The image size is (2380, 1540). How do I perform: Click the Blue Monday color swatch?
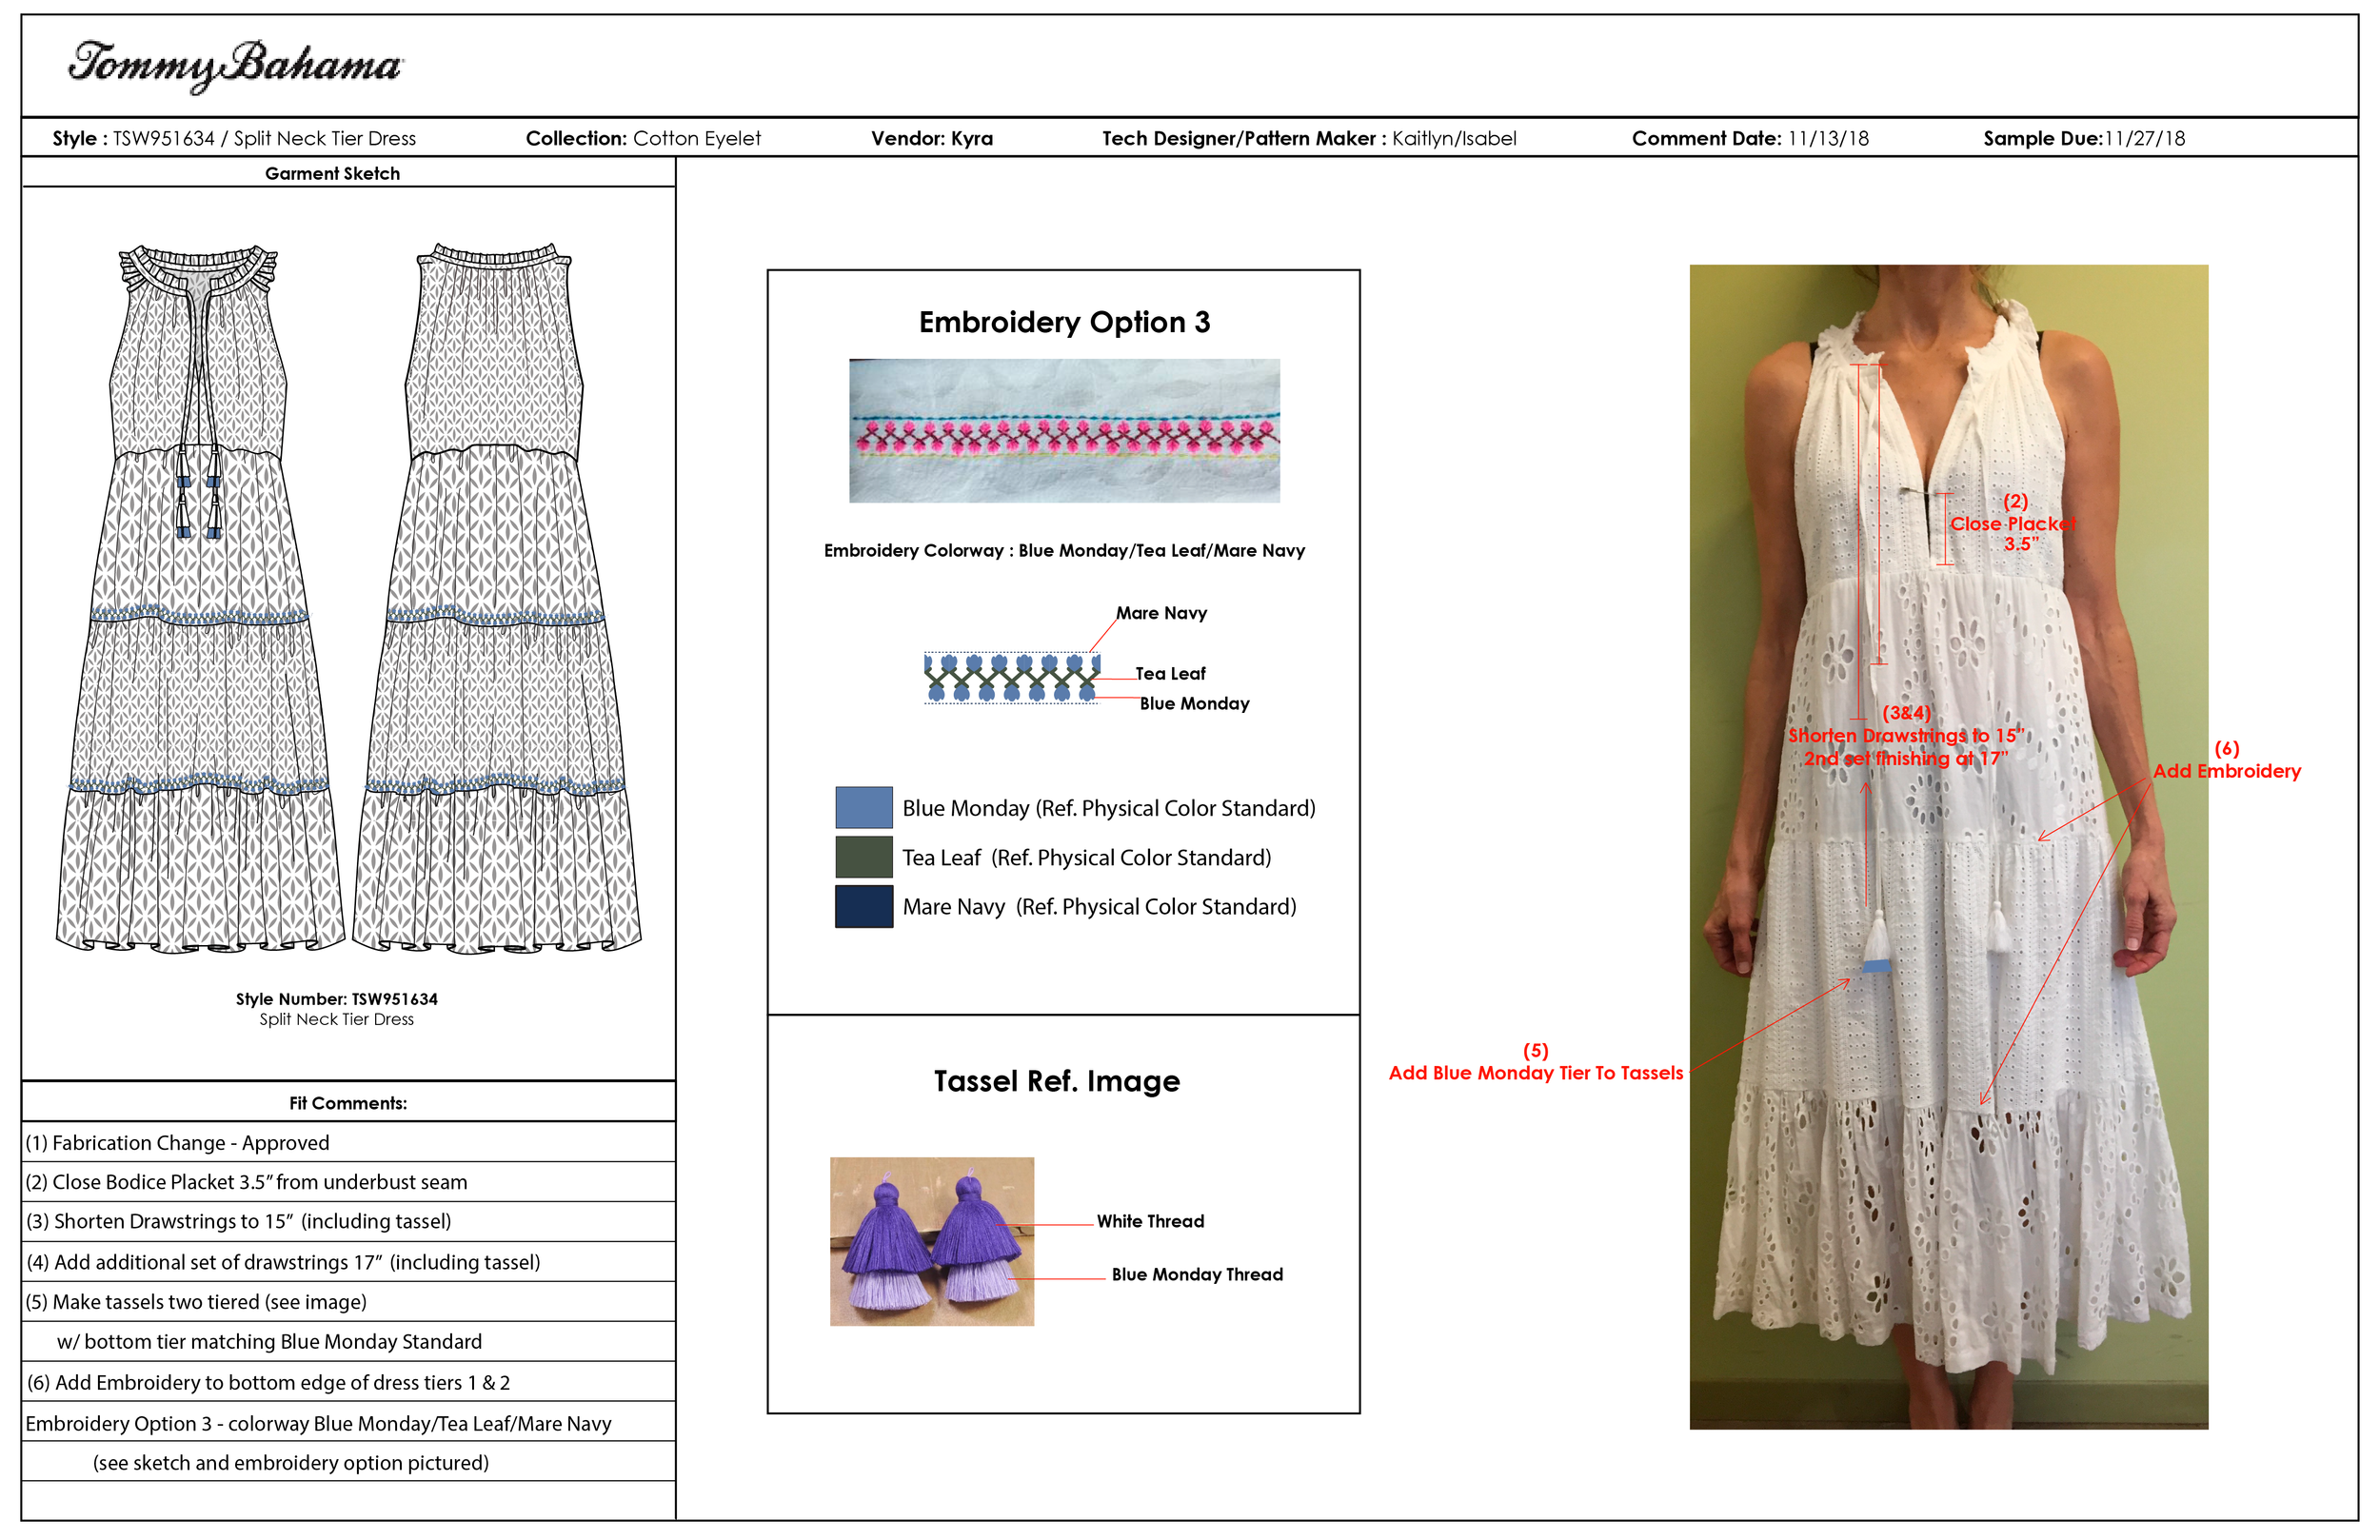coord(863,808)
